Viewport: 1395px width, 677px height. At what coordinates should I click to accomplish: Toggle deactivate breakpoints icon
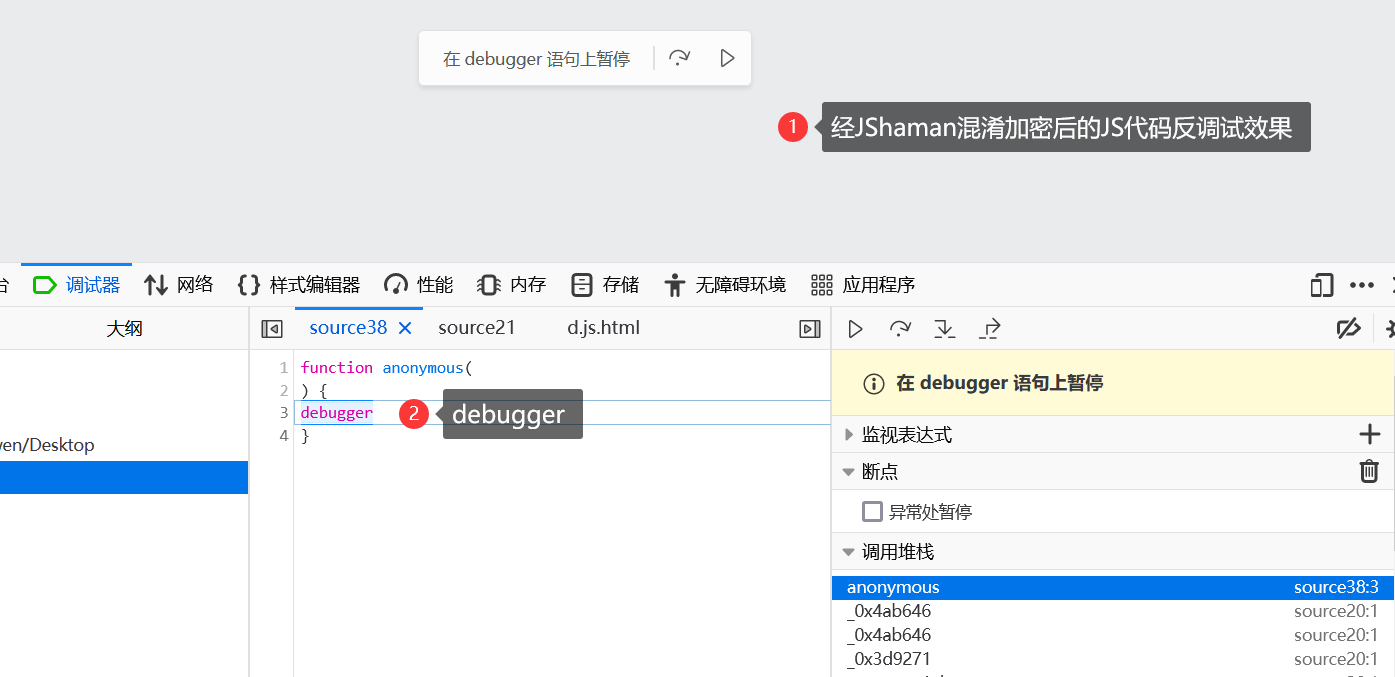point(1348,329)
